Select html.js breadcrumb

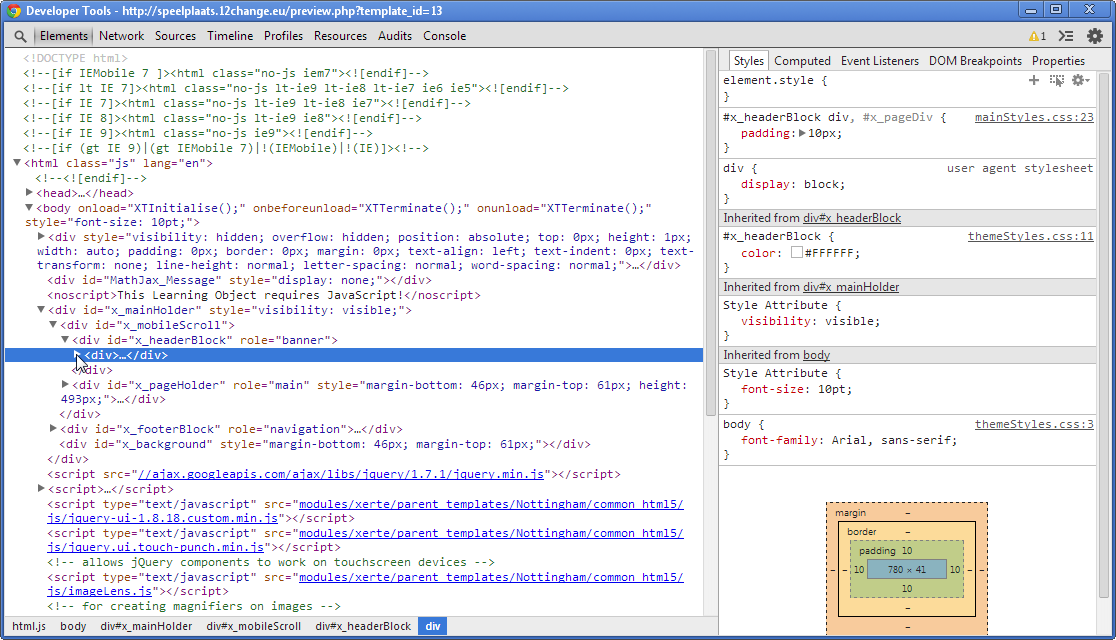click(28, 626)
